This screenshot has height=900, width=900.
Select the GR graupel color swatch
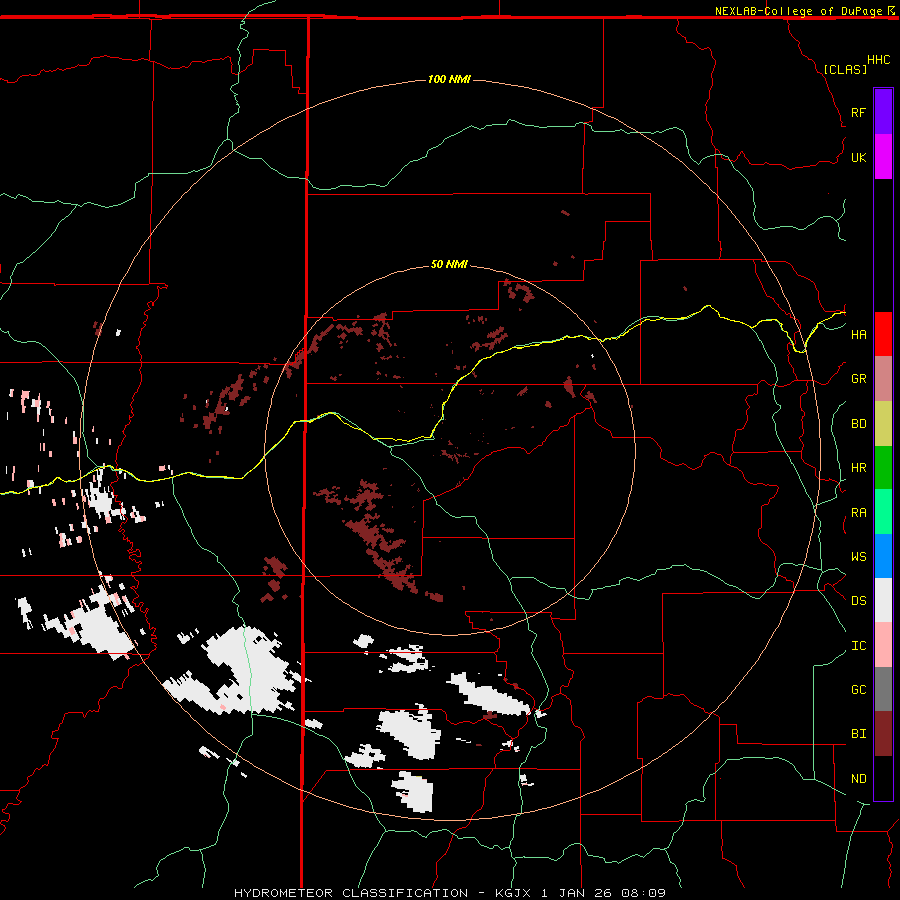coord(883,379)
